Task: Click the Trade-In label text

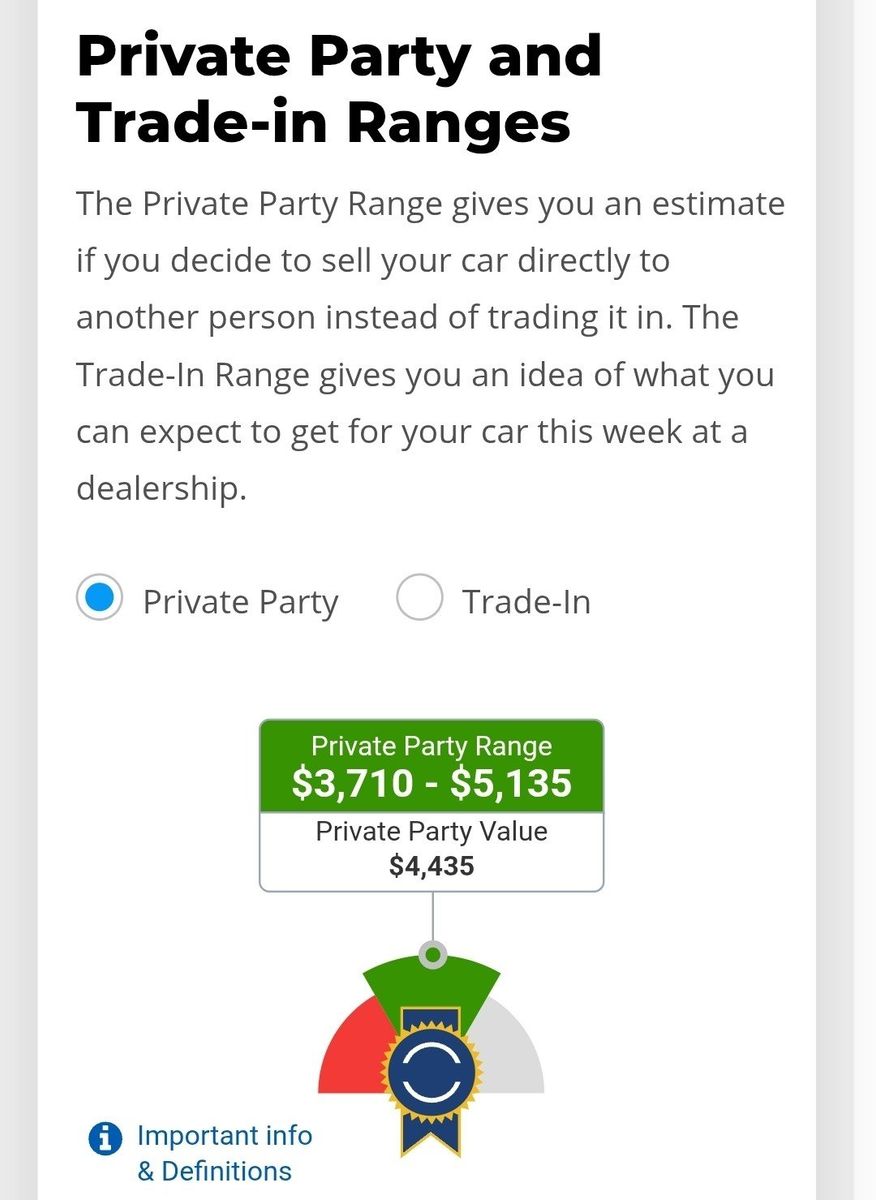Action: (526, 602)
